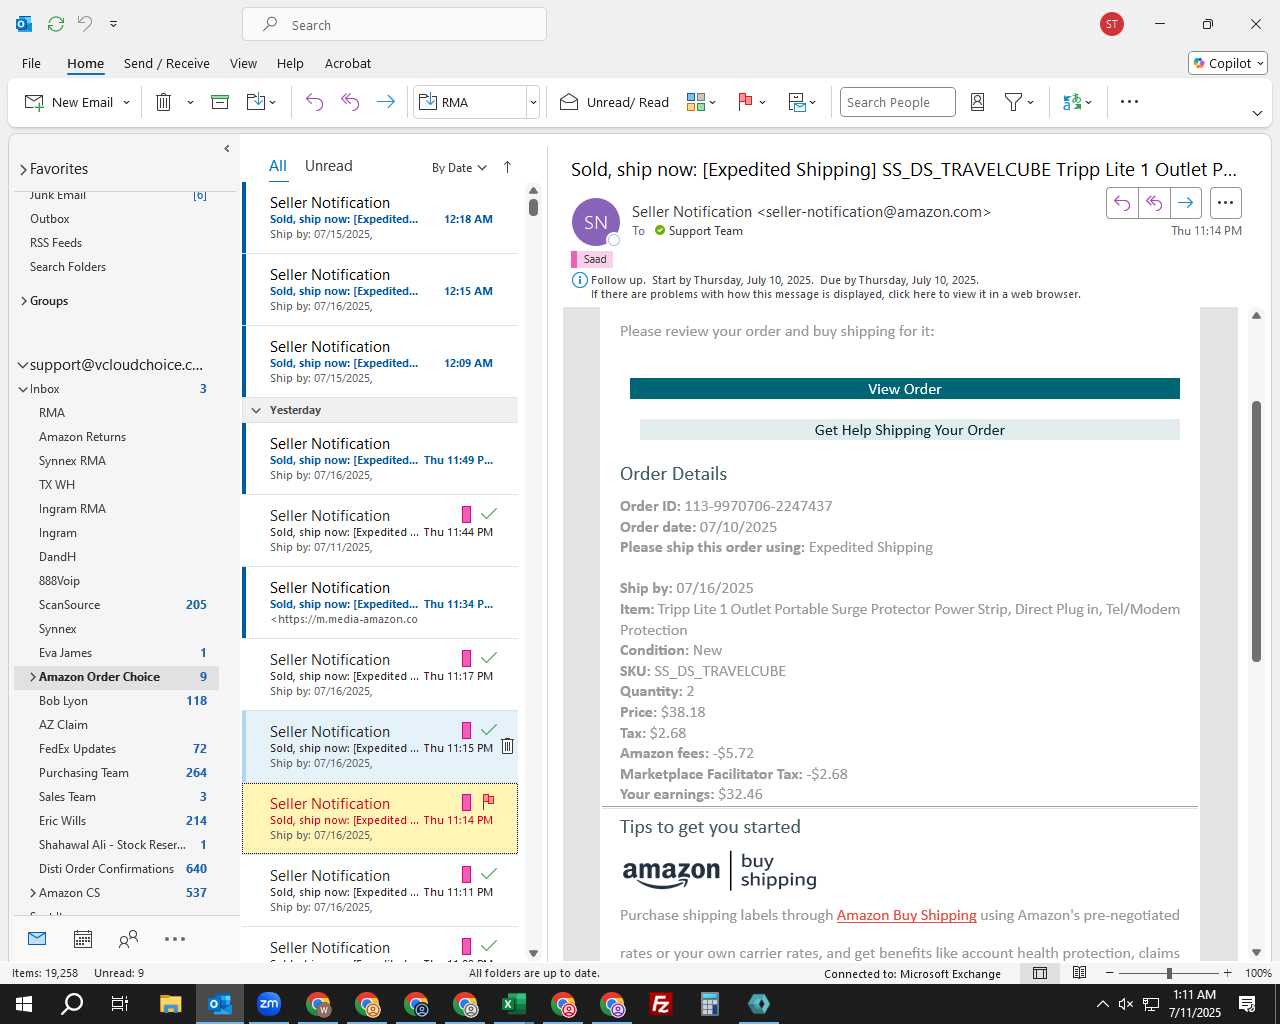Click the navigation bar three dots
Viewport: 1280px width, 1024px height.
(x=175, y=939)
